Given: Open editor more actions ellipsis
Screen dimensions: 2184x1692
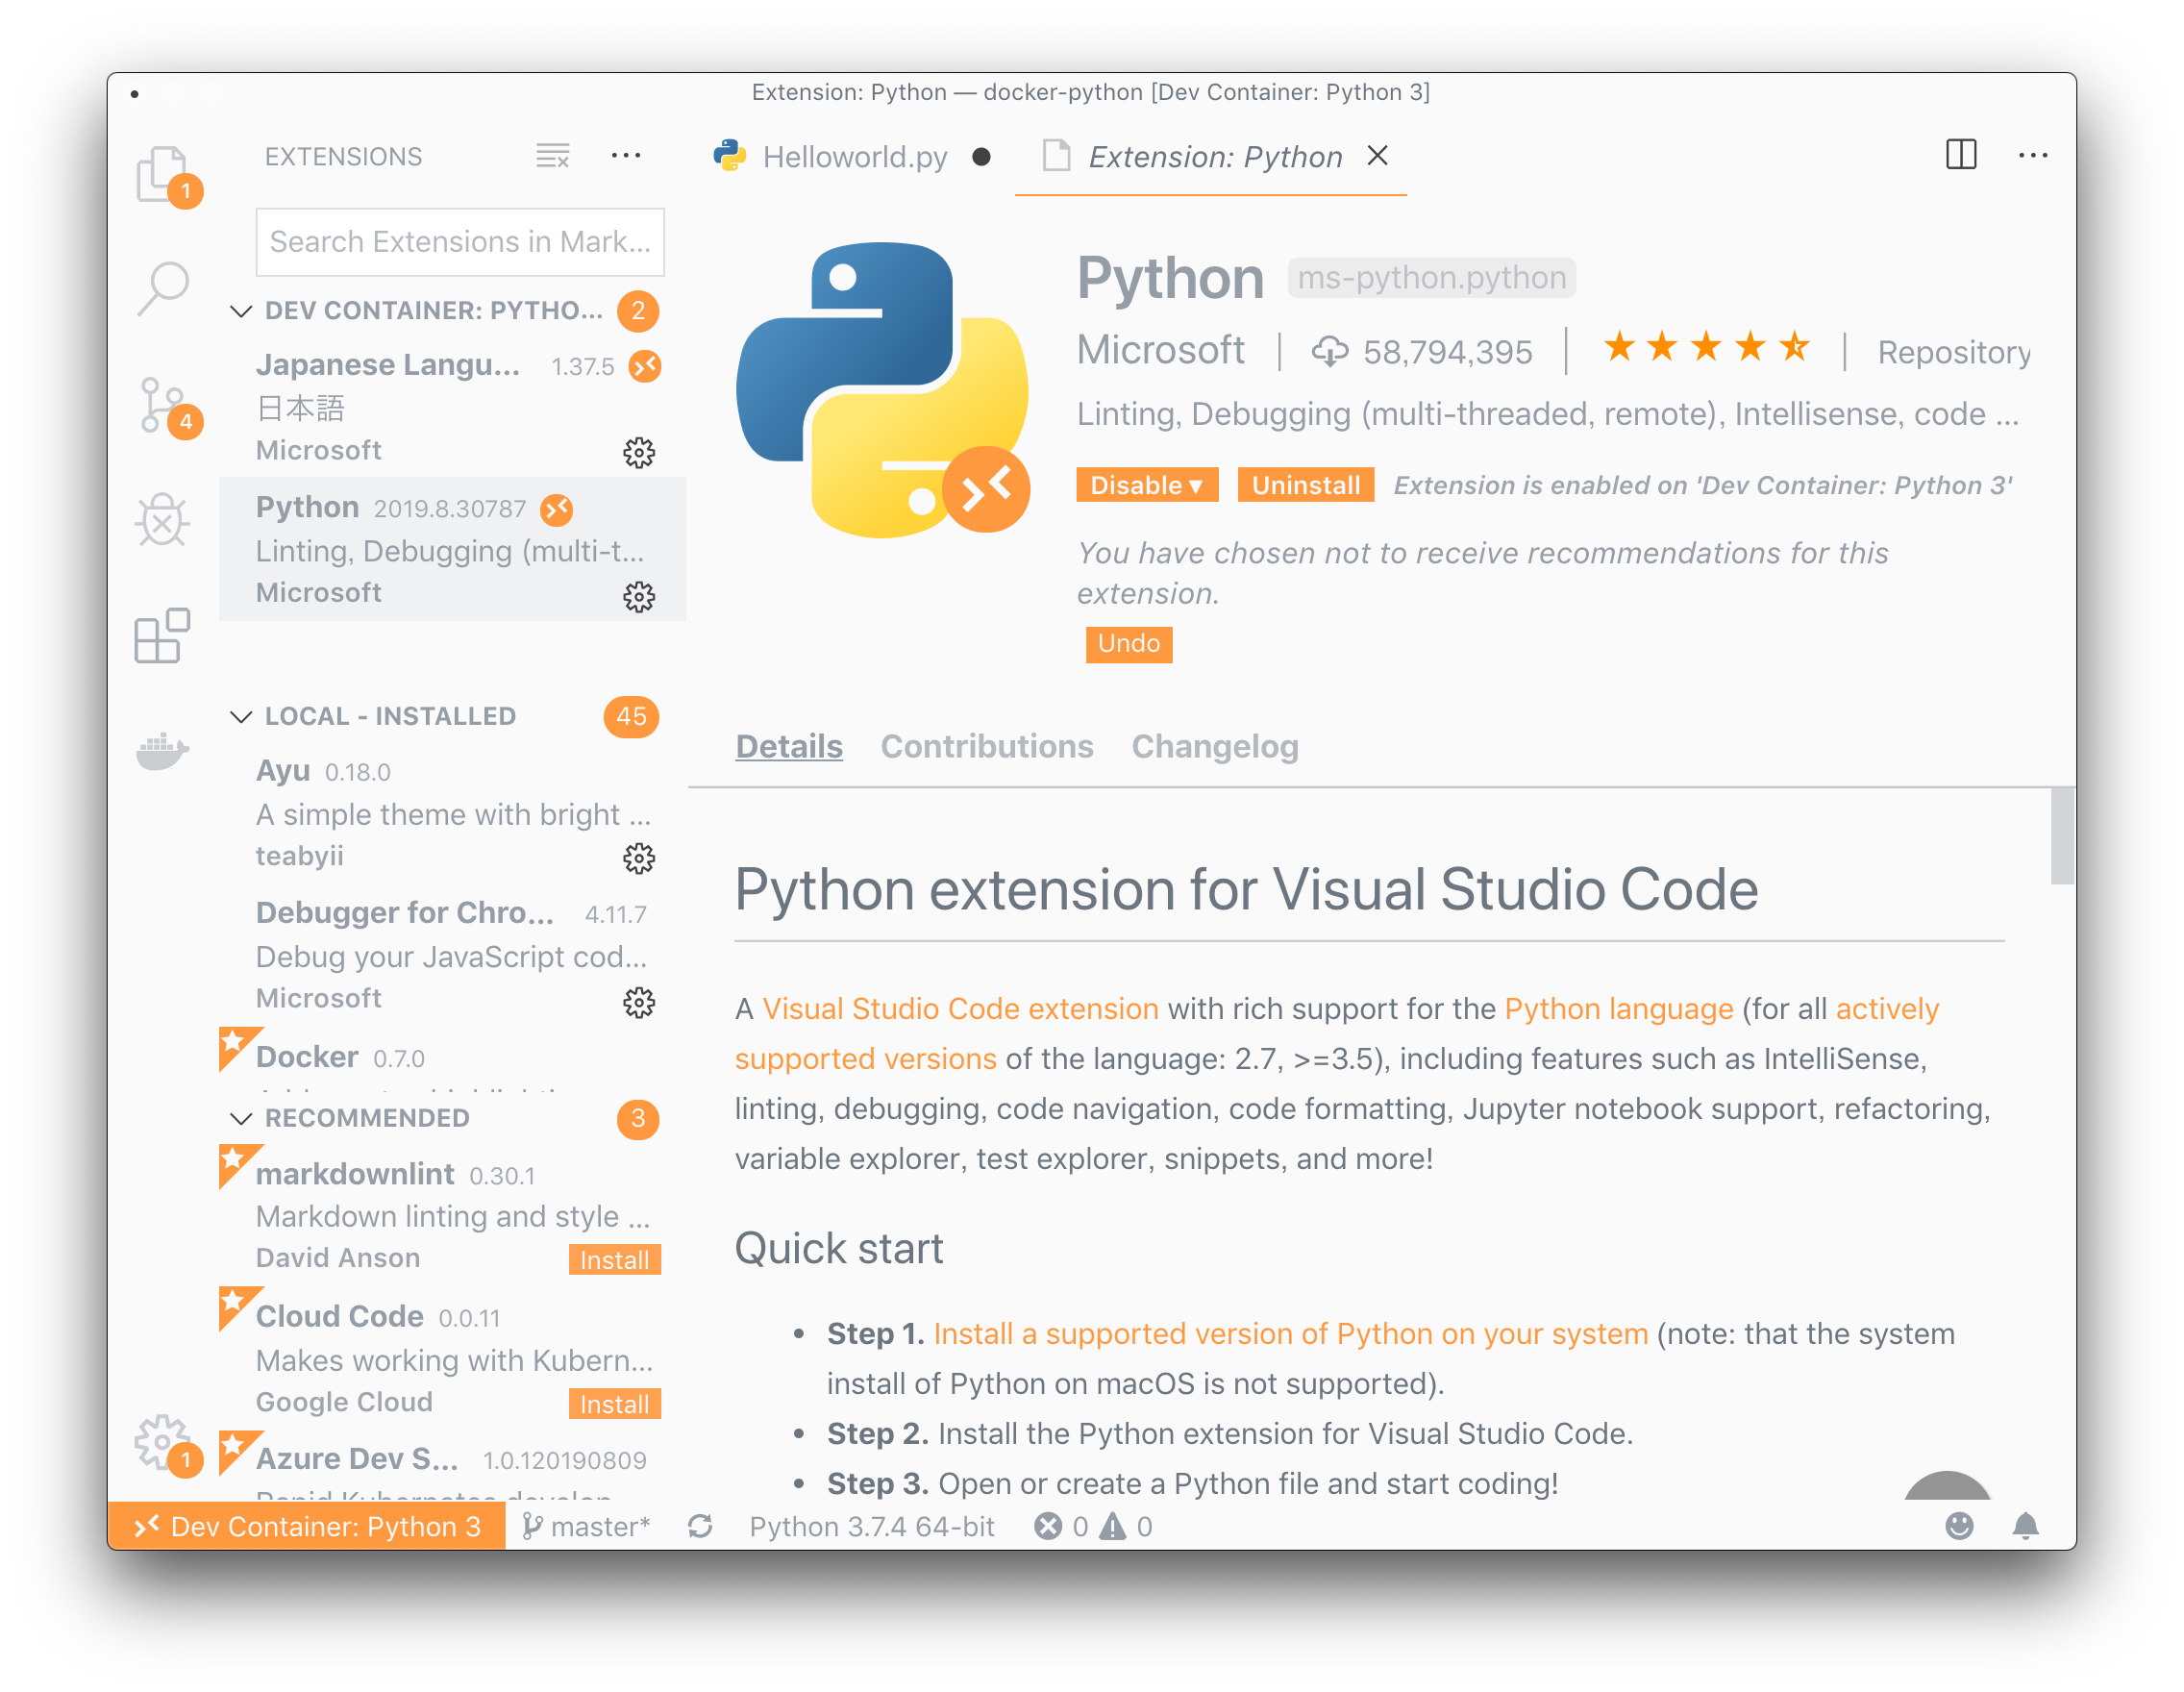Looking at the screenshot, I should point(2033,155).
